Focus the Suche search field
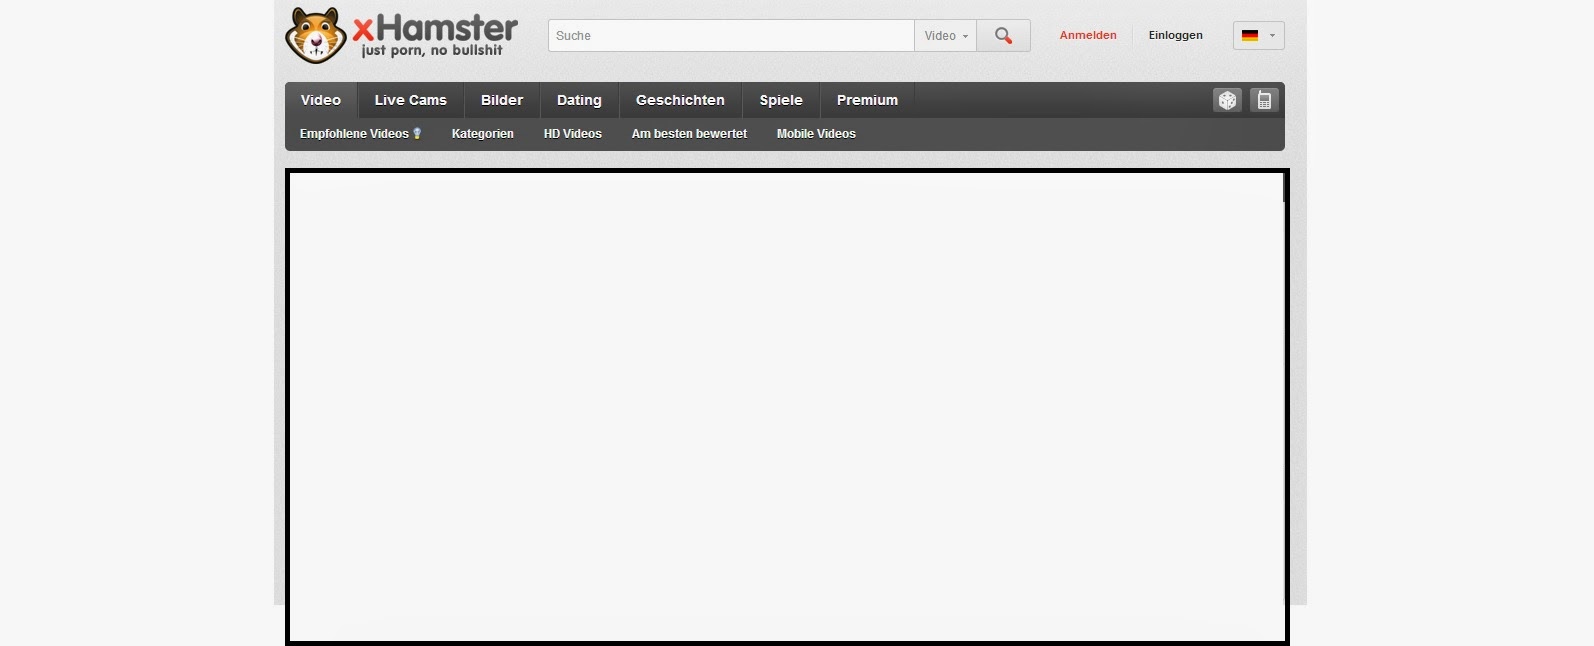1594x646 pixels. (x=731, y=36)
